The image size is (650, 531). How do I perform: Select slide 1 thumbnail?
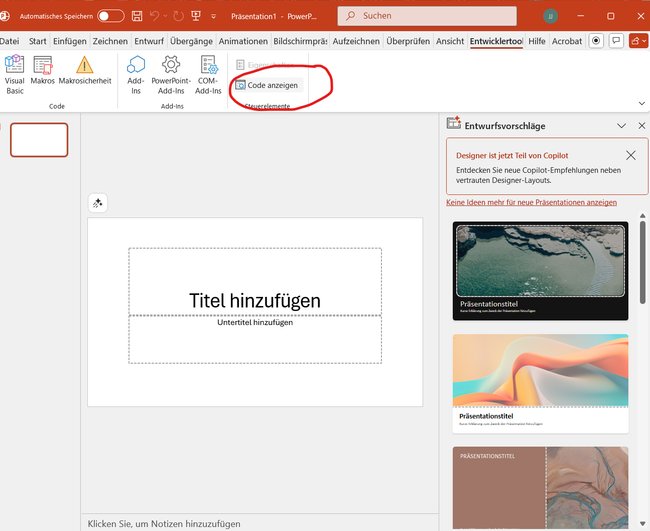click(x=39, y=140)
